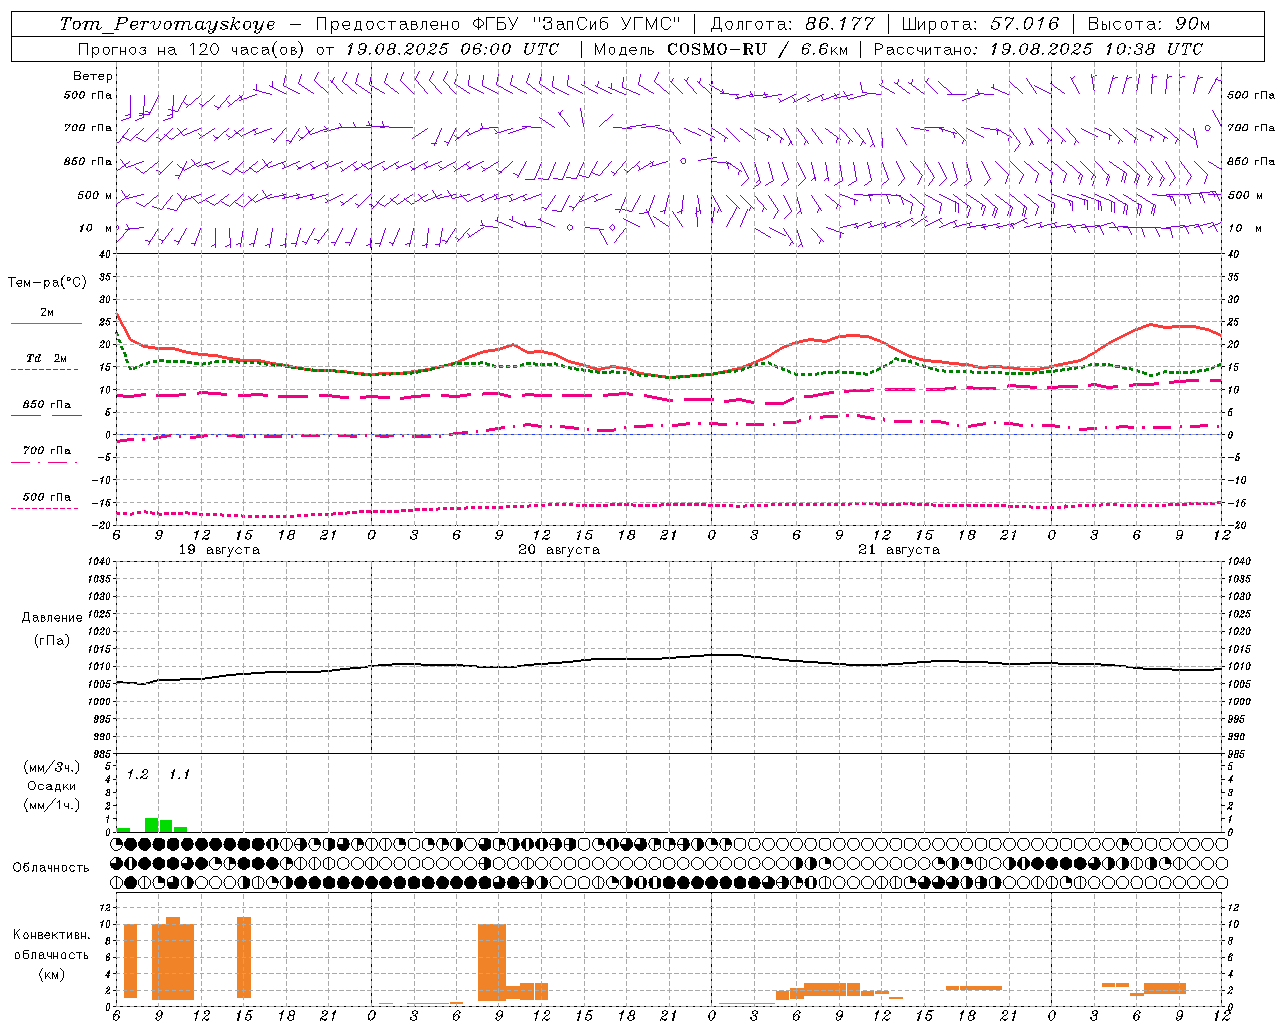Select the (мм/1ч.) unit label

tap(52, 805)
